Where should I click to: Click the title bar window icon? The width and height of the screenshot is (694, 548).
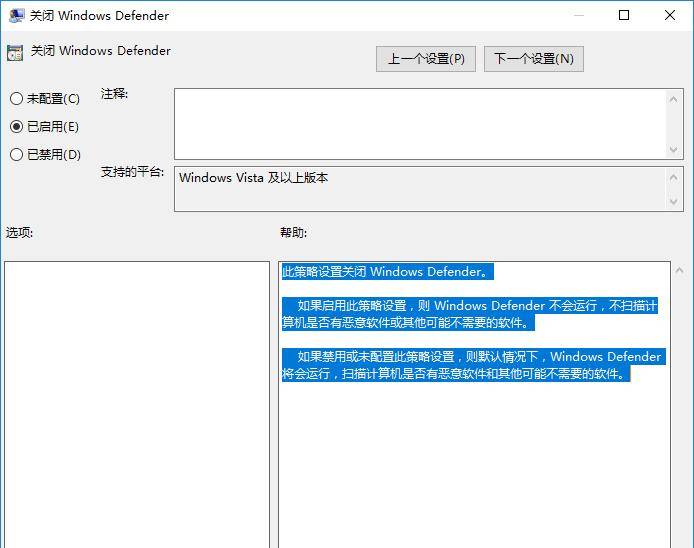16,15
